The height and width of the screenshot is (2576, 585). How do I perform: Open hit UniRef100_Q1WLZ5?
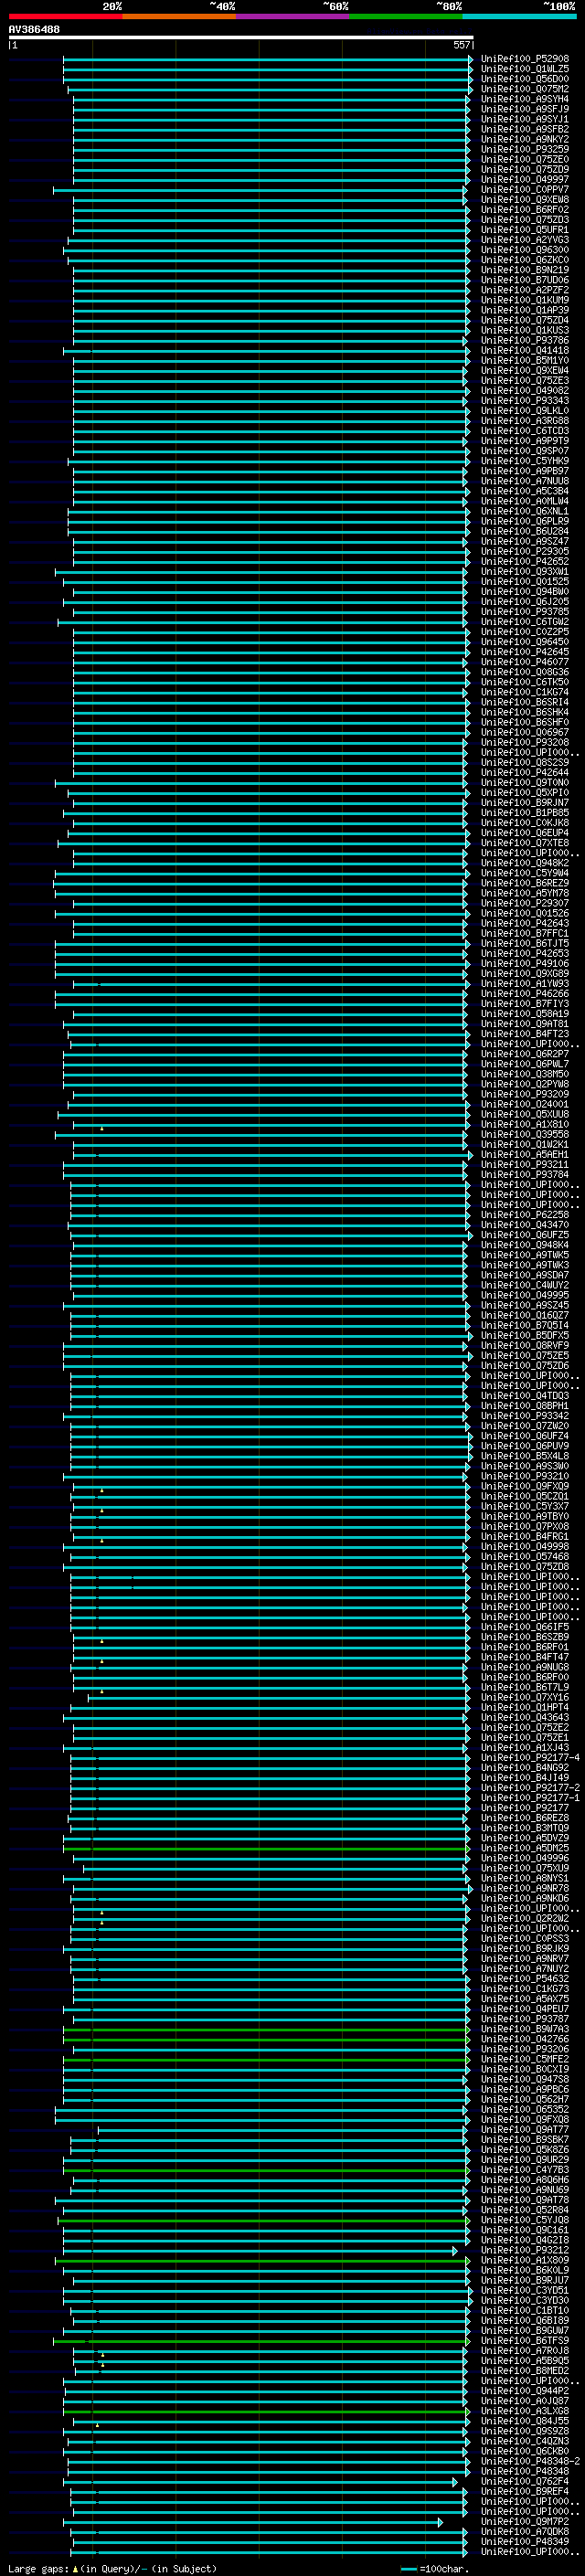tap(524, 69)
